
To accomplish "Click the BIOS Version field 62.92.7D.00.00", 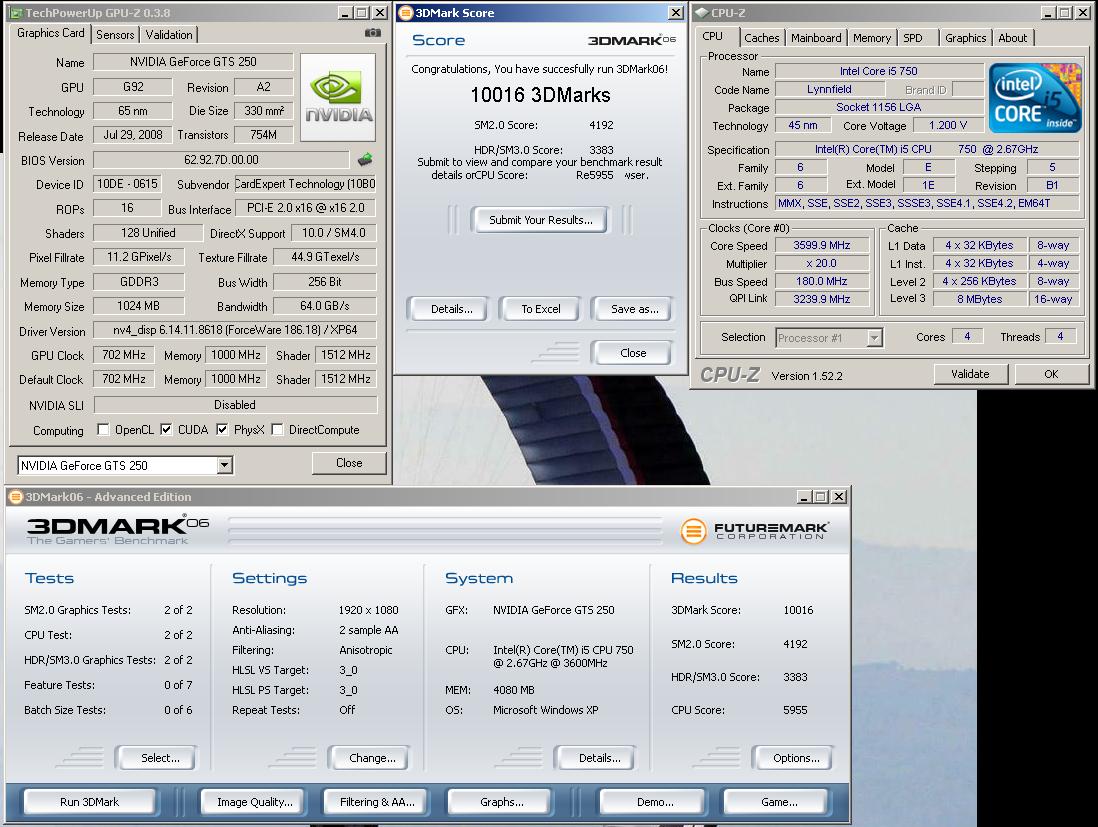I will pos(221,160).
